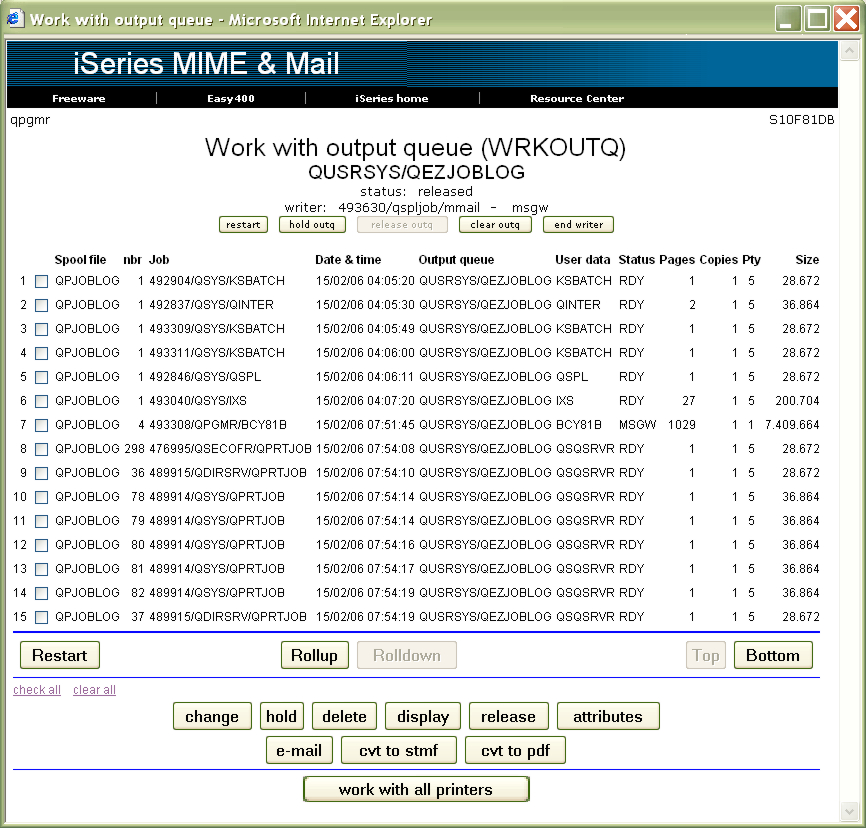Select row 11 checkbox for spool nbr 79
The height and width of the screenshot is (828, 866).
(x=41, y=521)
